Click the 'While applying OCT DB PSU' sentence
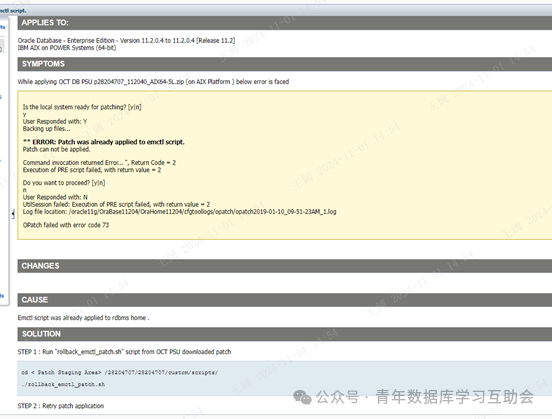 [153, 82]
